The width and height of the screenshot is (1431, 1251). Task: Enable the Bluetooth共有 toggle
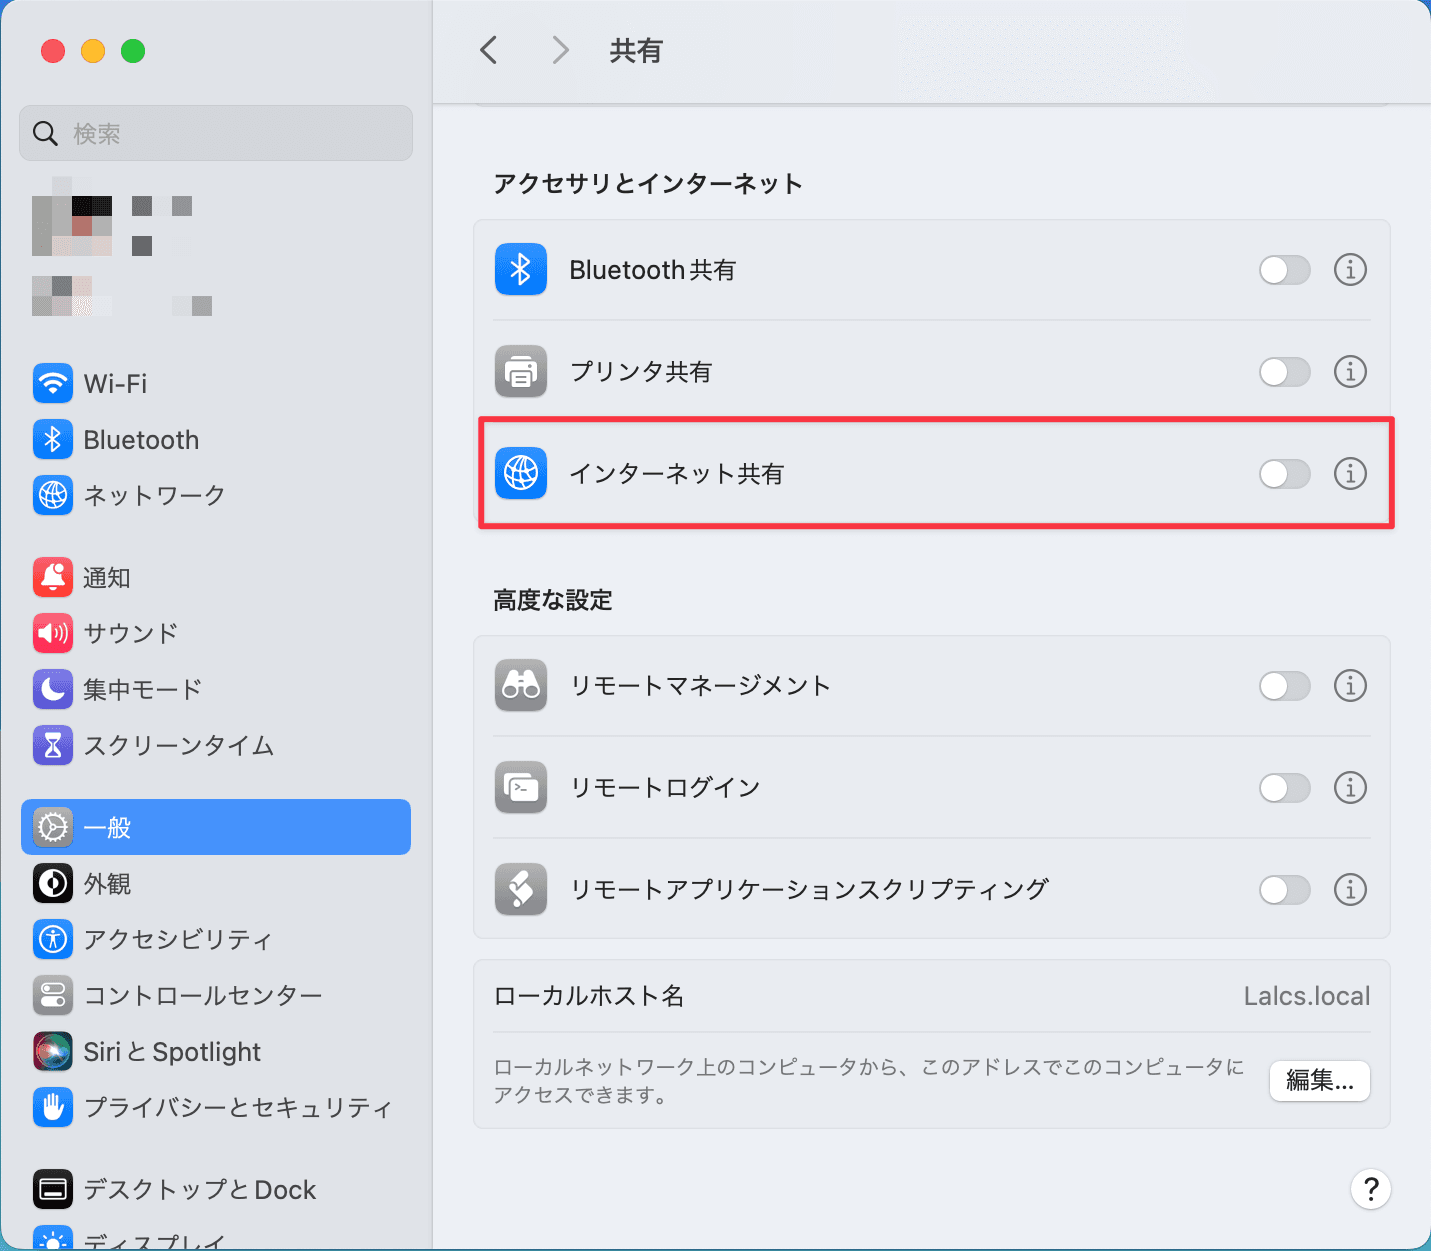pos(1284,270)
